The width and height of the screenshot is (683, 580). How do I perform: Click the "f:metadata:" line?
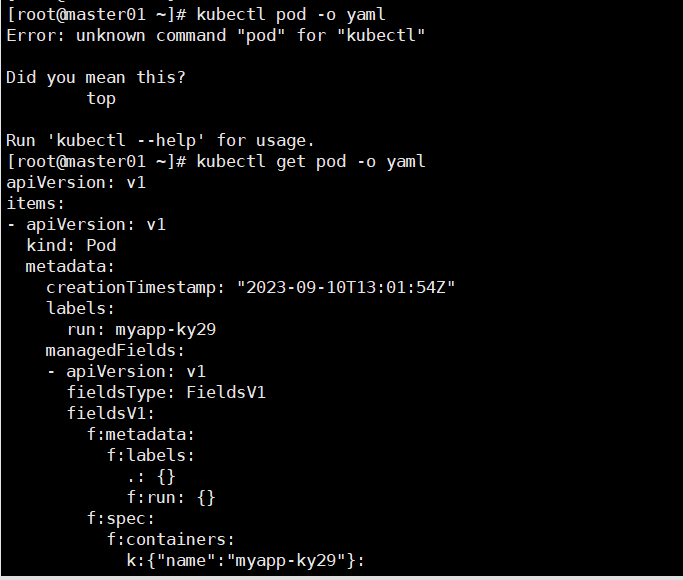[141, 434]
